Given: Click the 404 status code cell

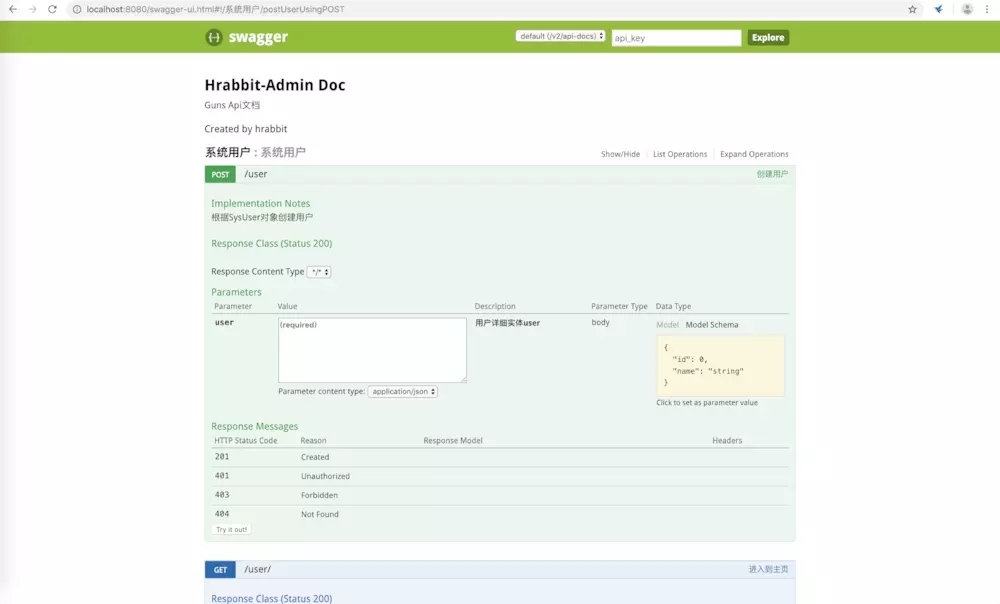Looking at the screenshot, I should pos(222,514).
